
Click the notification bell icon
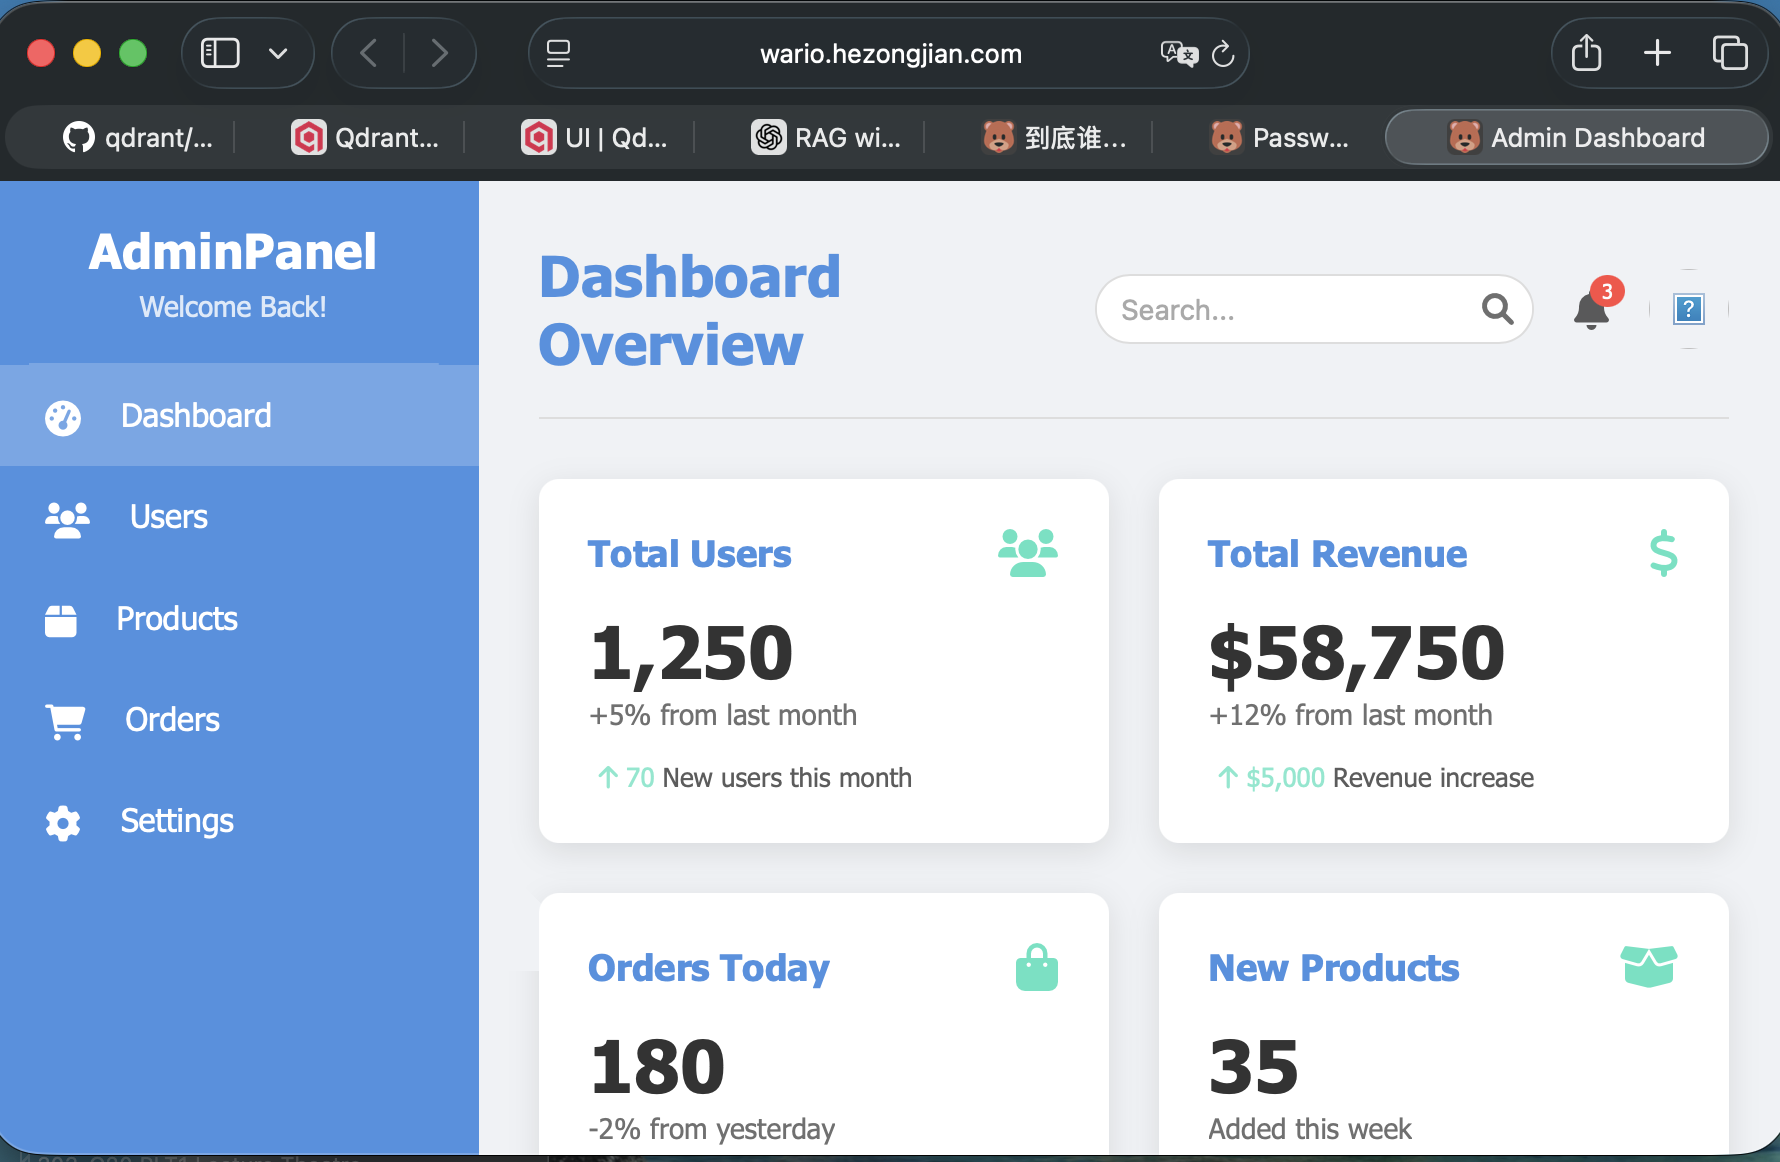tap(1591, 311)
